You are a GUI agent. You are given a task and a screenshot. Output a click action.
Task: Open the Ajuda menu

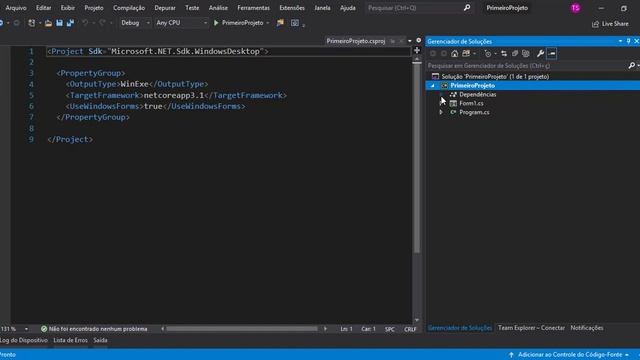click(x=348, y=8)
